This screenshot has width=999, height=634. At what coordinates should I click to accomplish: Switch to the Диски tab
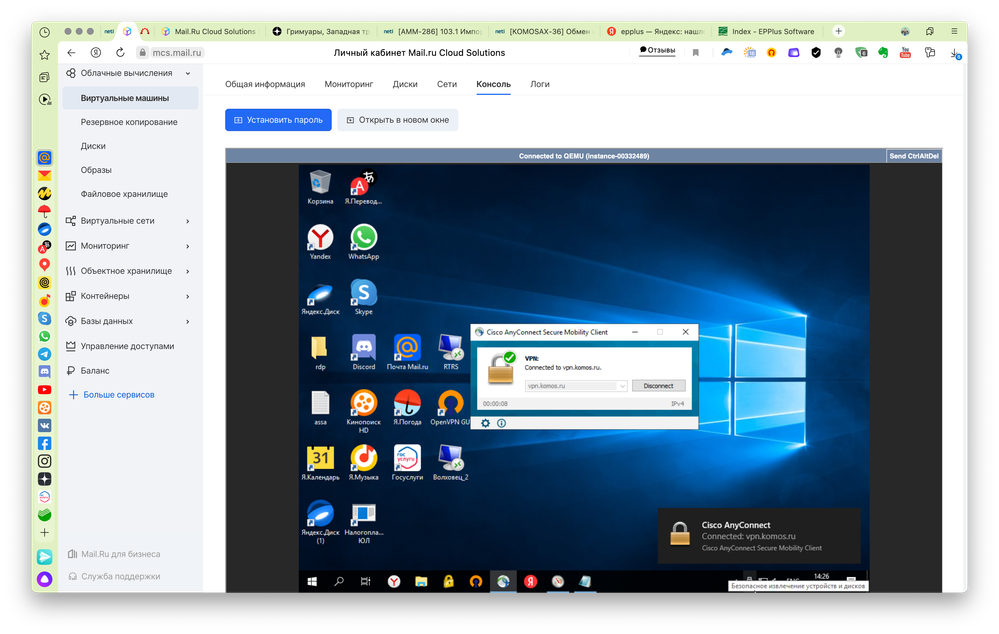click(x=405, y=84)
